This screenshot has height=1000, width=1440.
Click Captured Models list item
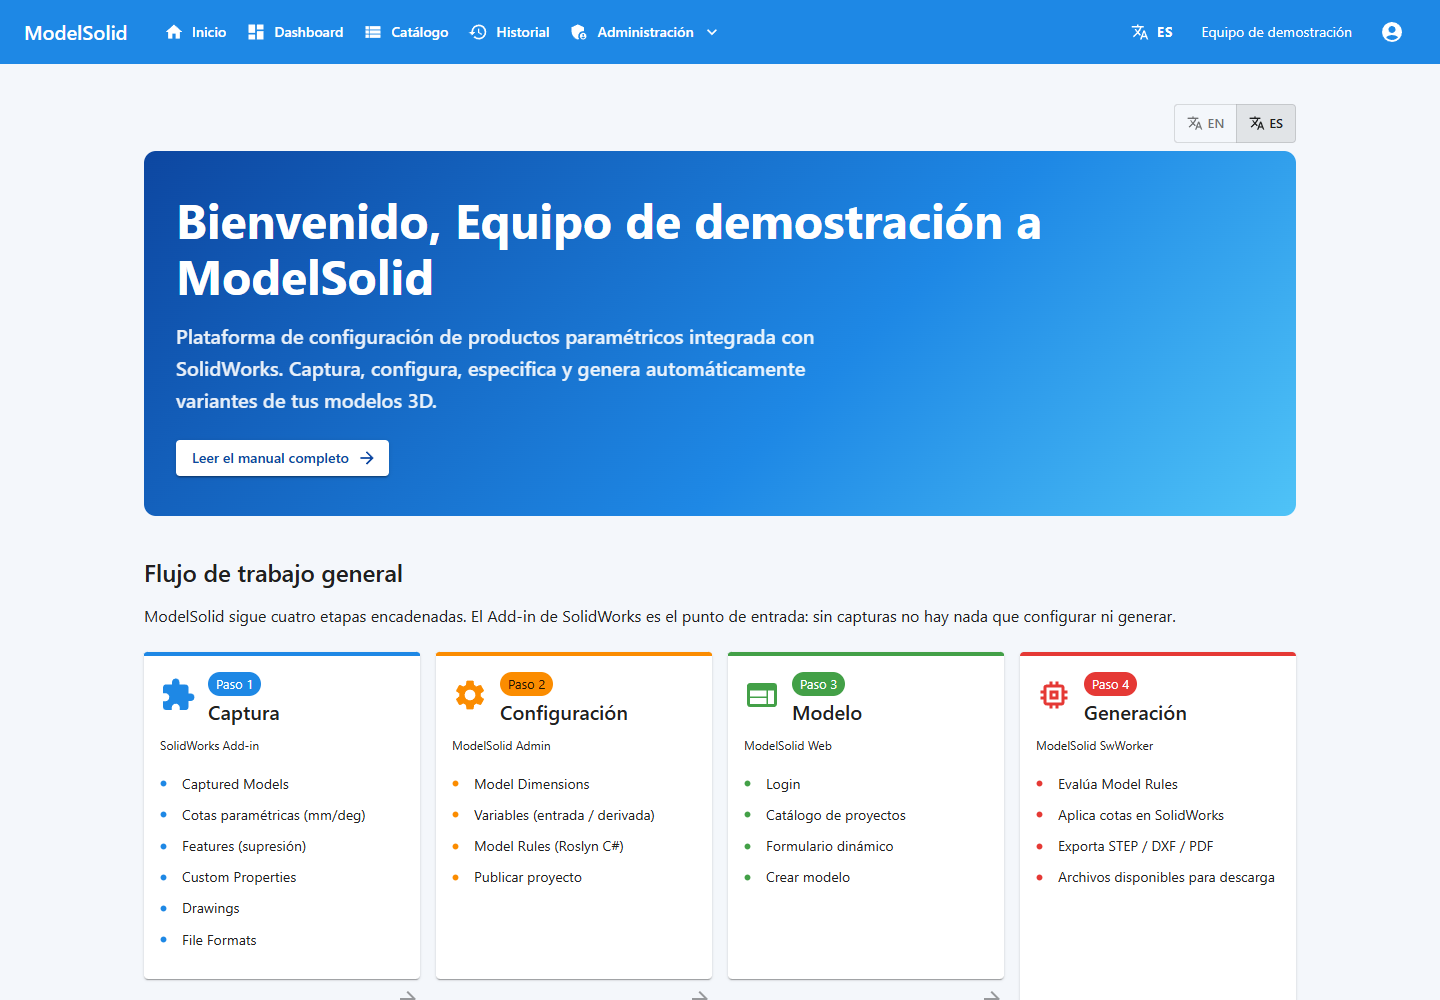pyautogui.click(x=235, y=784)
